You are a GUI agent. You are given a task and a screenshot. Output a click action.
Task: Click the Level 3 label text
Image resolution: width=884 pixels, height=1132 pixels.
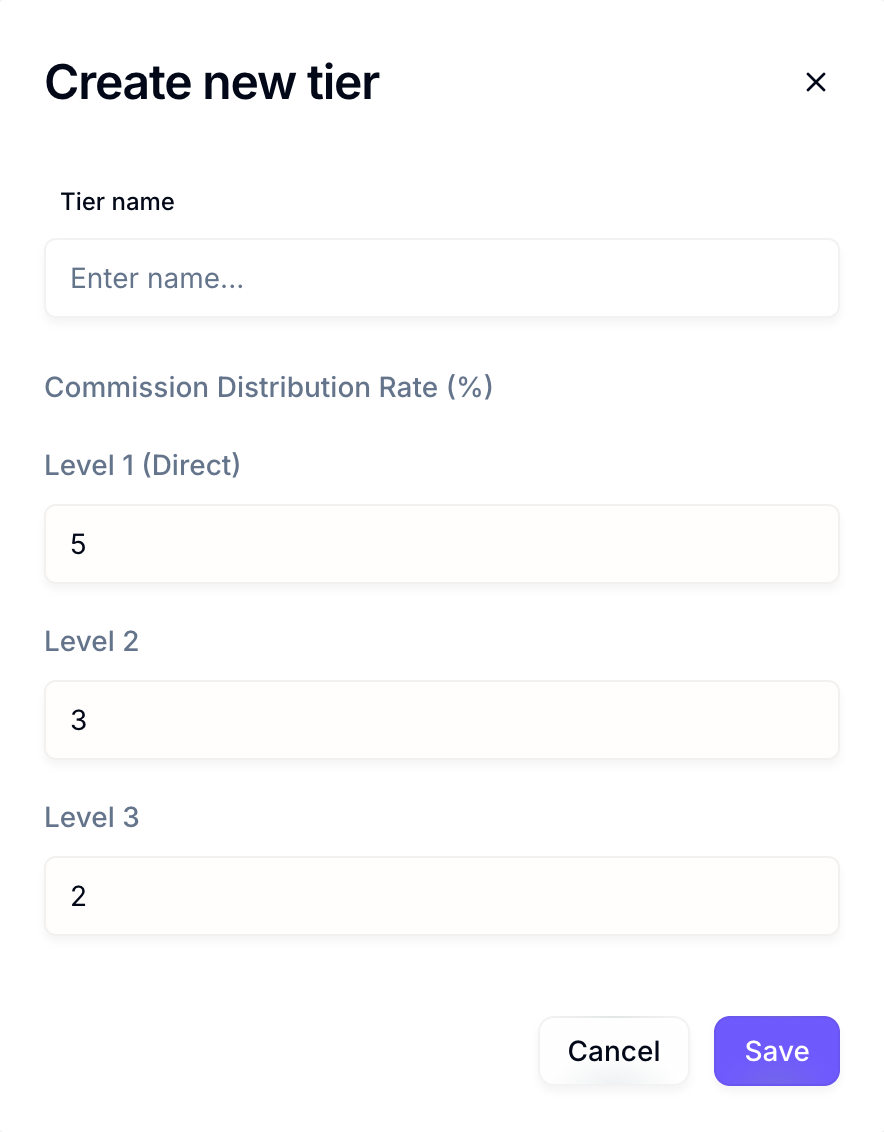click(92, 817)
